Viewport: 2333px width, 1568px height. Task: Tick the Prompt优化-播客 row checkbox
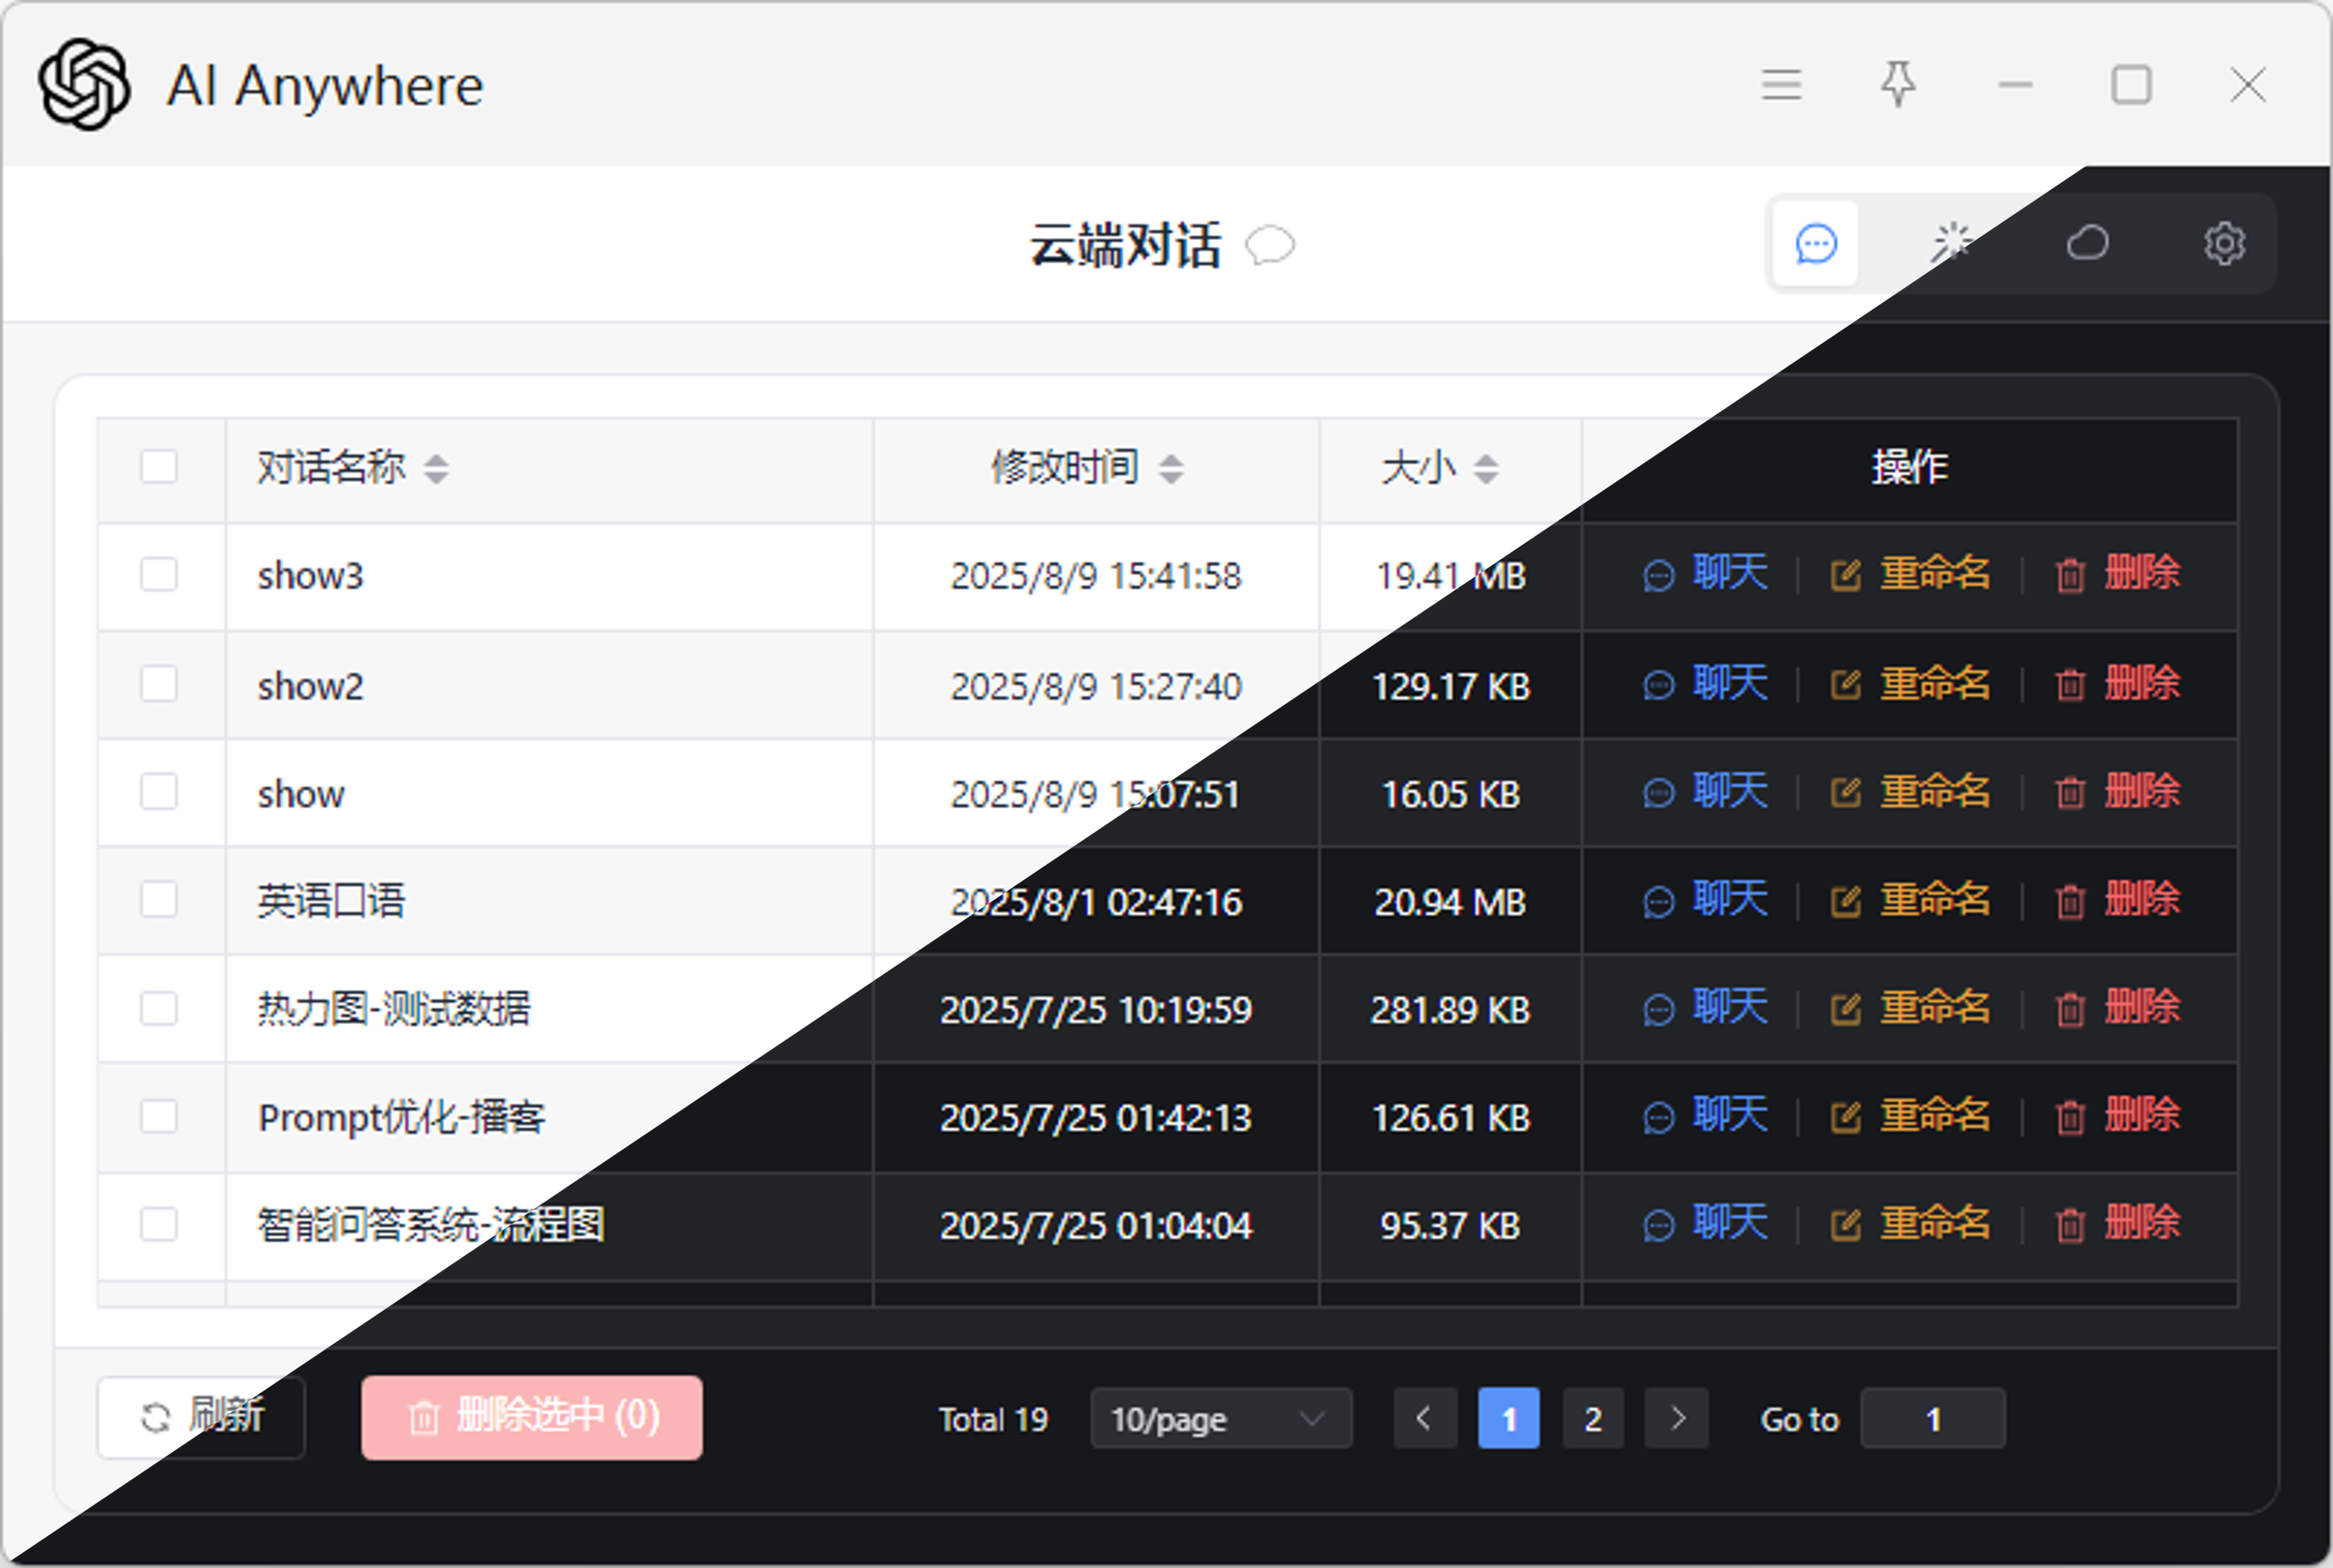pyautogui.click(x=159, y=1116)
